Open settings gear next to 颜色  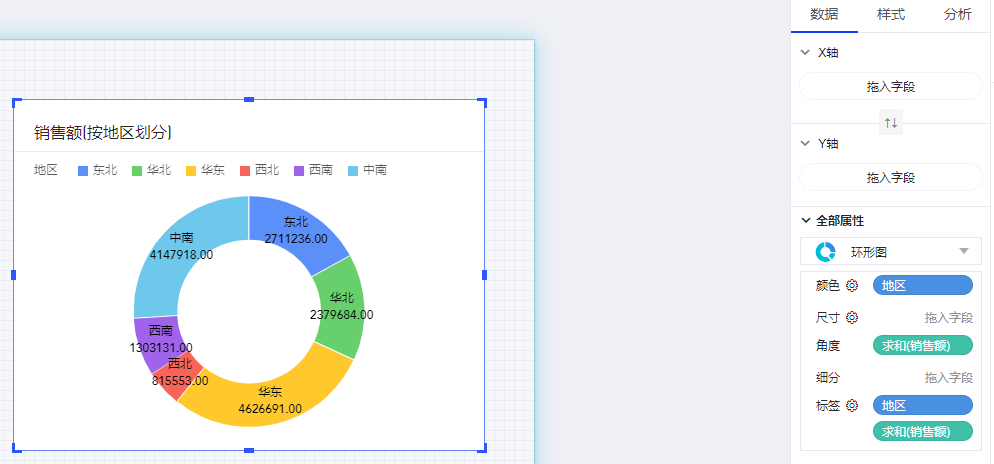852,285
